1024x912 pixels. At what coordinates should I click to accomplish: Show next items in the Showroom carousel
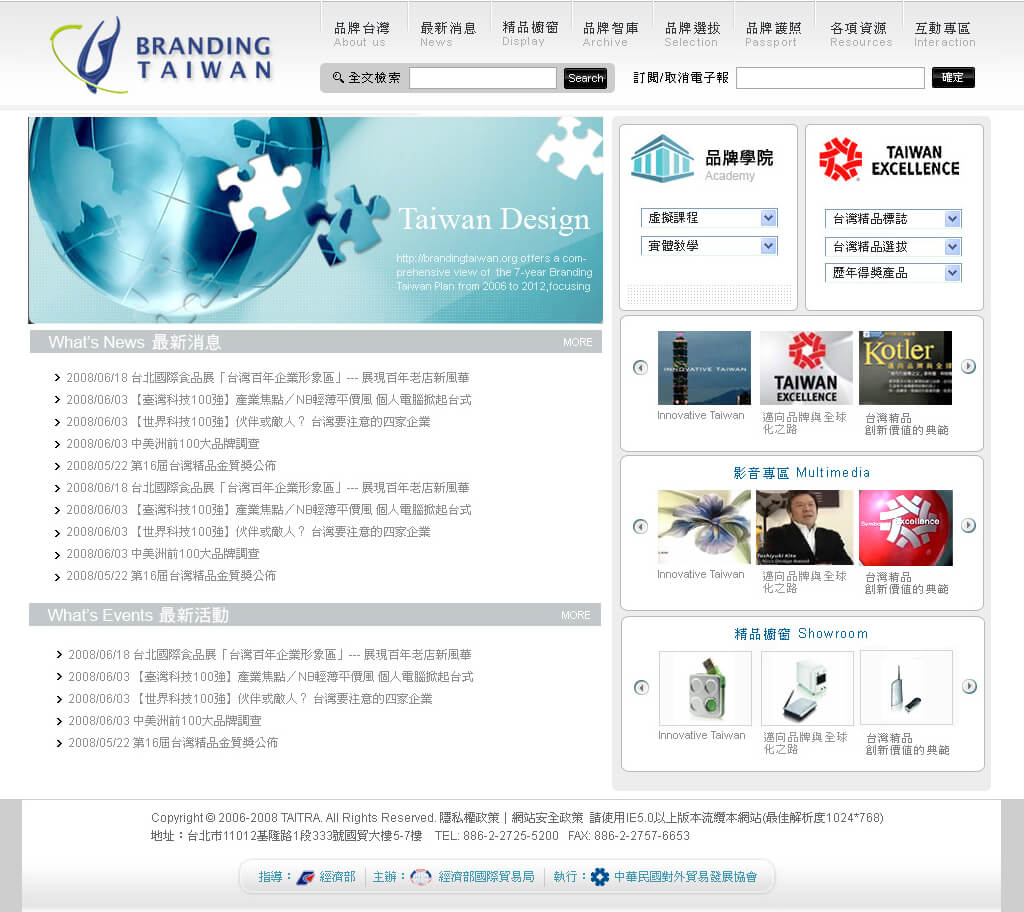coord(970,686)
